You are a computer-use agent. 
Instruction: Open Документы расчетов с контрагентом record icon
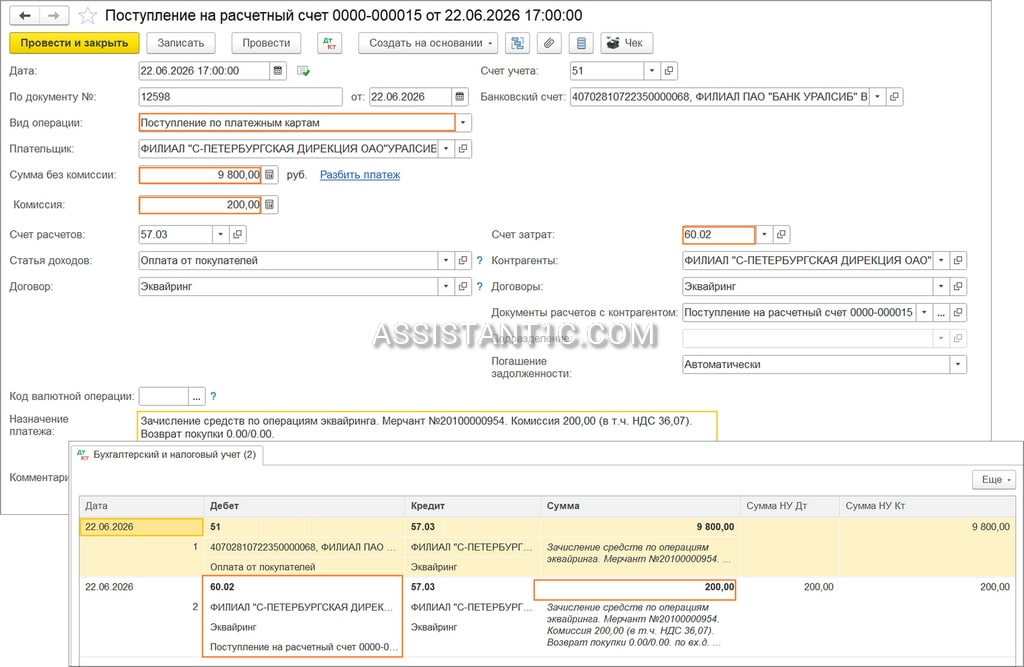958,312
